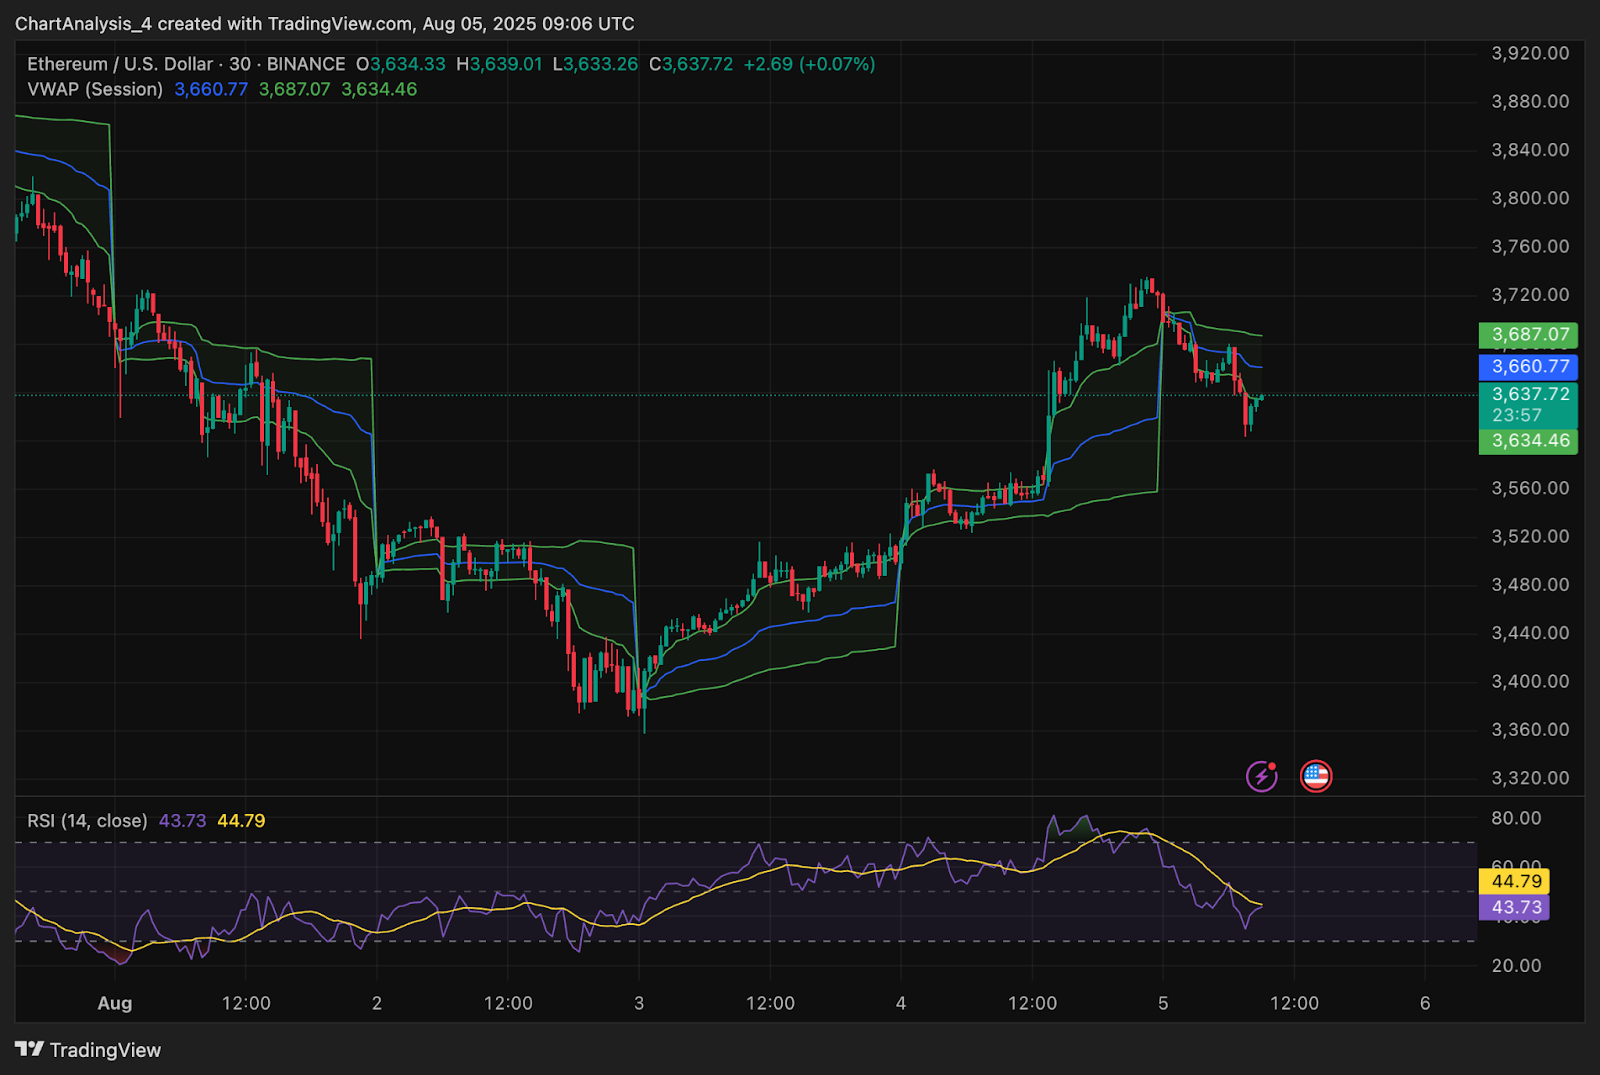
Task: Click the day 6 marker on time axis
Action: click(x=1425, y=1003)
